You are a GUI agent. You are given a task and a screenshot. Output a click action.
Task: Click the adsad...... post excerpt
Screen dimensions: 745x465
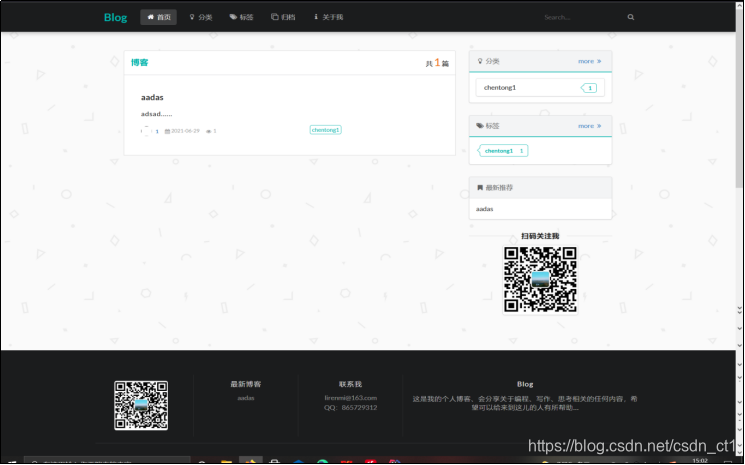point(156,114)
